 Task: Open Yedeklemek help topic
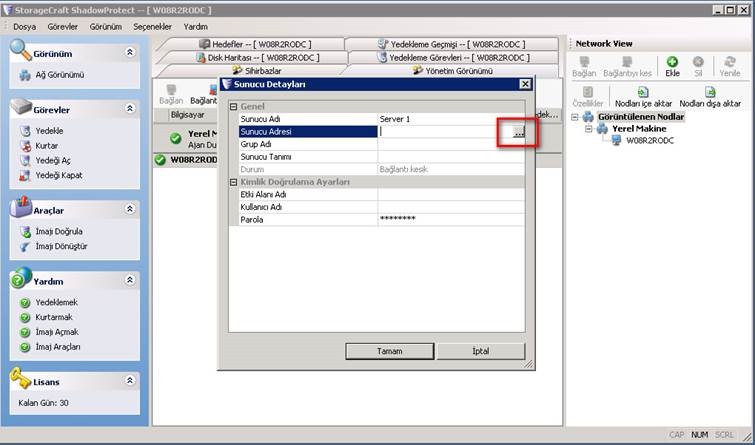coord(56,302)
